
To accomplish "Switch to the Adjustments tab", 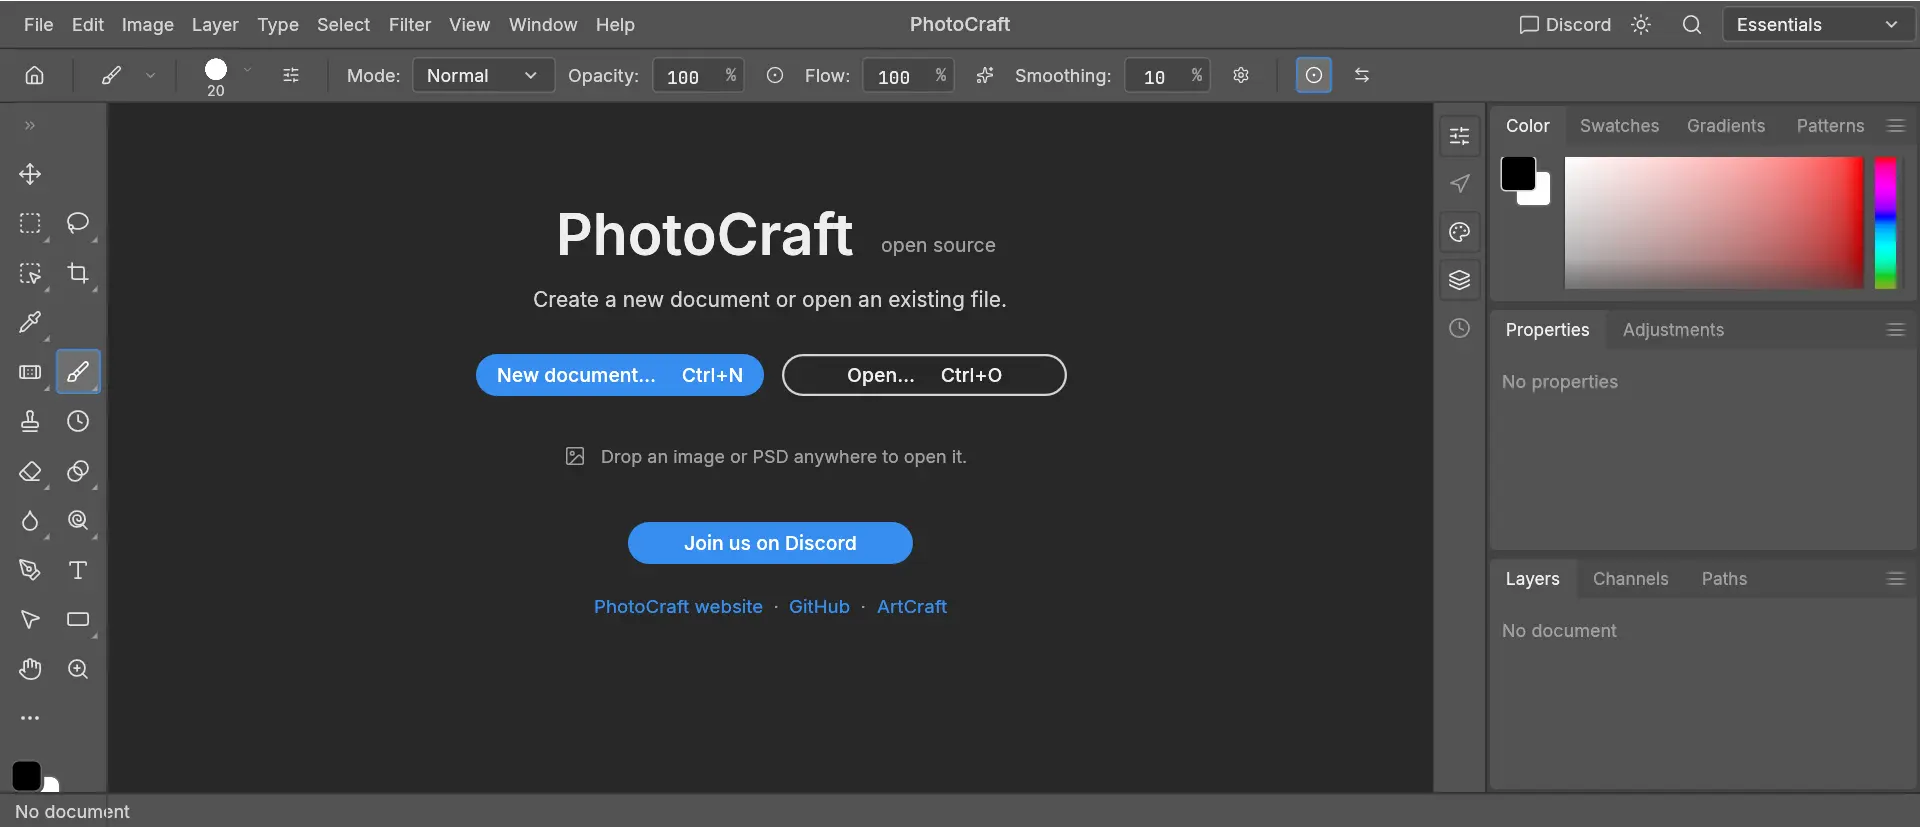I will pyautogui.click(x=1673, y=330).
